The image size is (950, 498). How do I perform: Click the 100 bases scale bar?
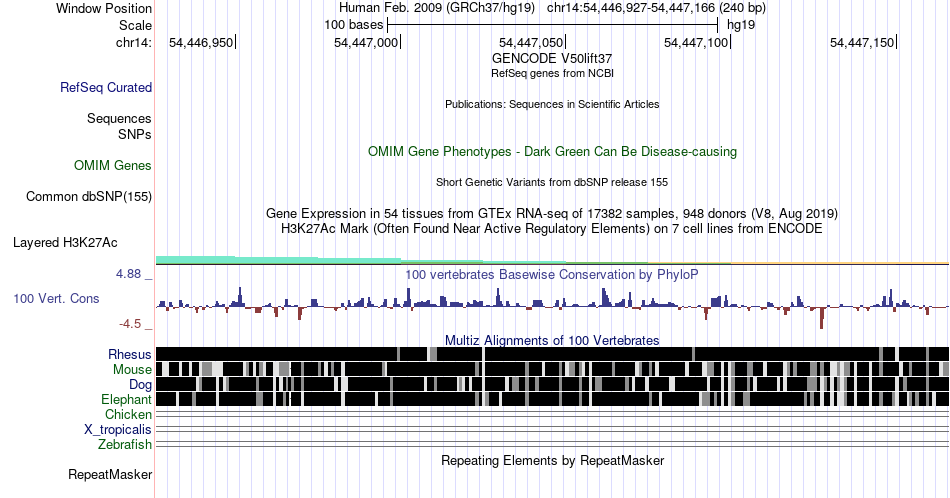click(553, 25)
